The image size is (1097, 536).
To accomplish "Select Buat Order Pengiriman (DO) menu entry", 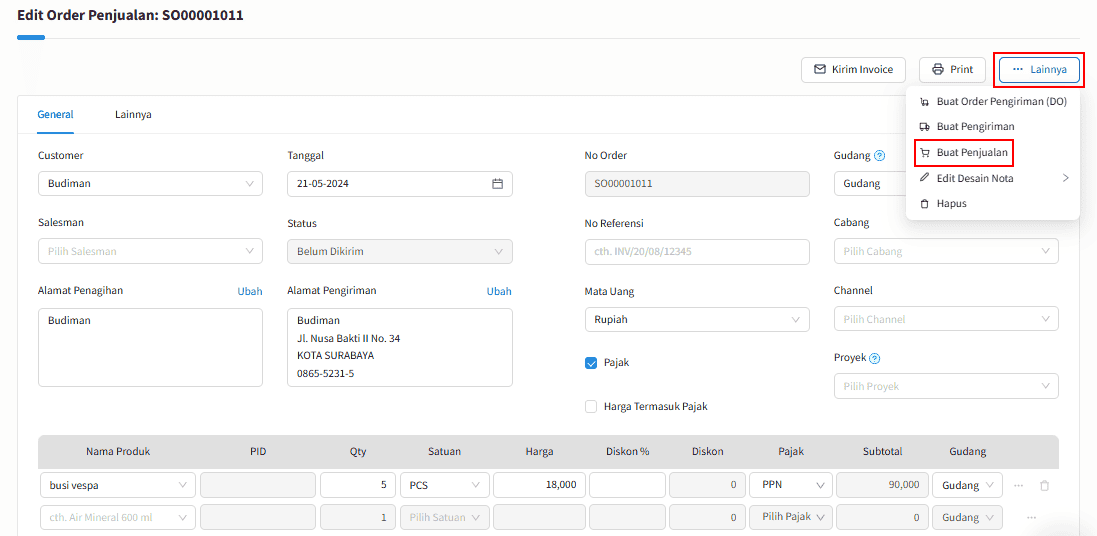I will (x=992, y=101).
